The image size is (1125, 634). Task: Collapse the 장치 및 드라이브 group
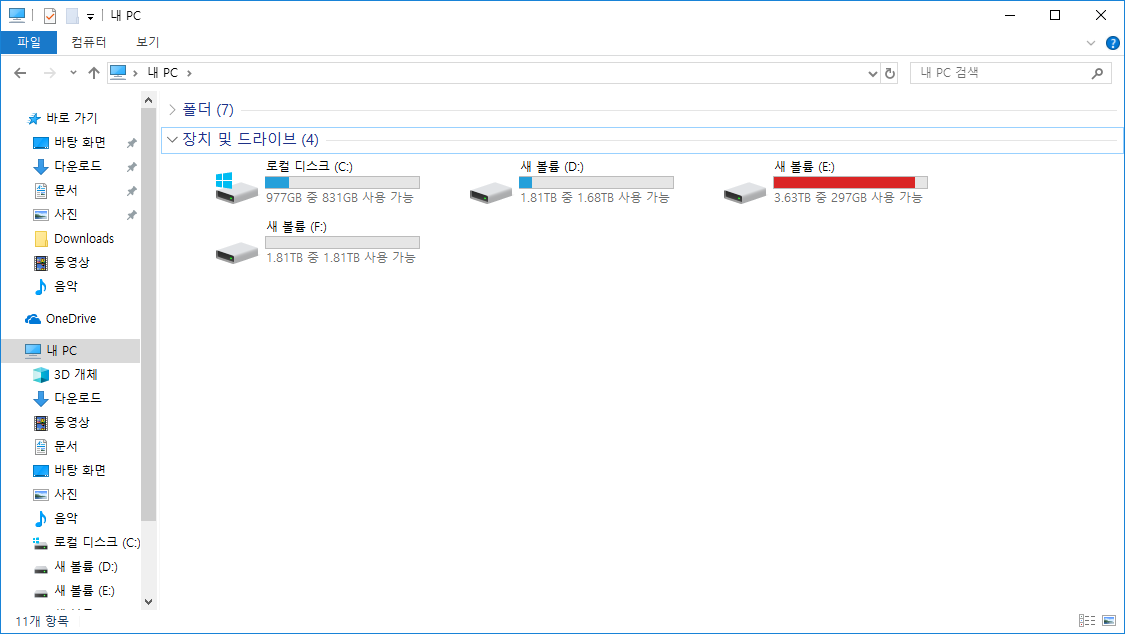coord(173,139)
